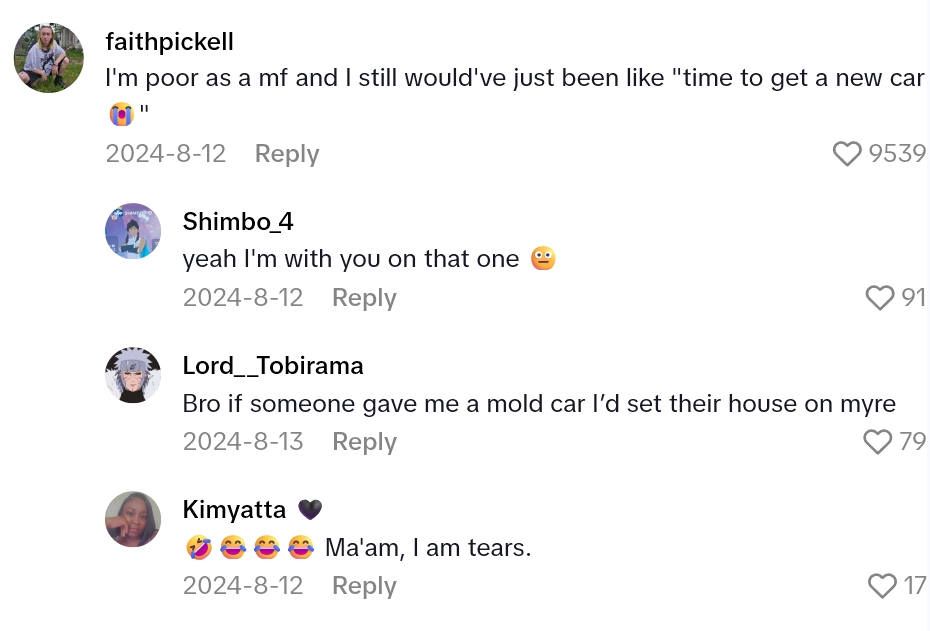
Task: Heart Kimyatta's reply
Action: (x=882, y=586)
